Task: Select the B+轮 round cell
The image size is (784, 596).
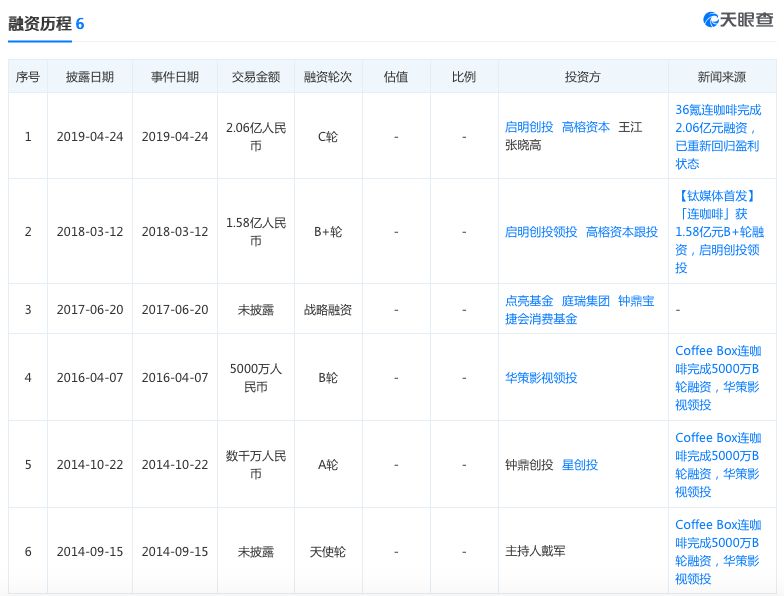Action: point(328,232)
